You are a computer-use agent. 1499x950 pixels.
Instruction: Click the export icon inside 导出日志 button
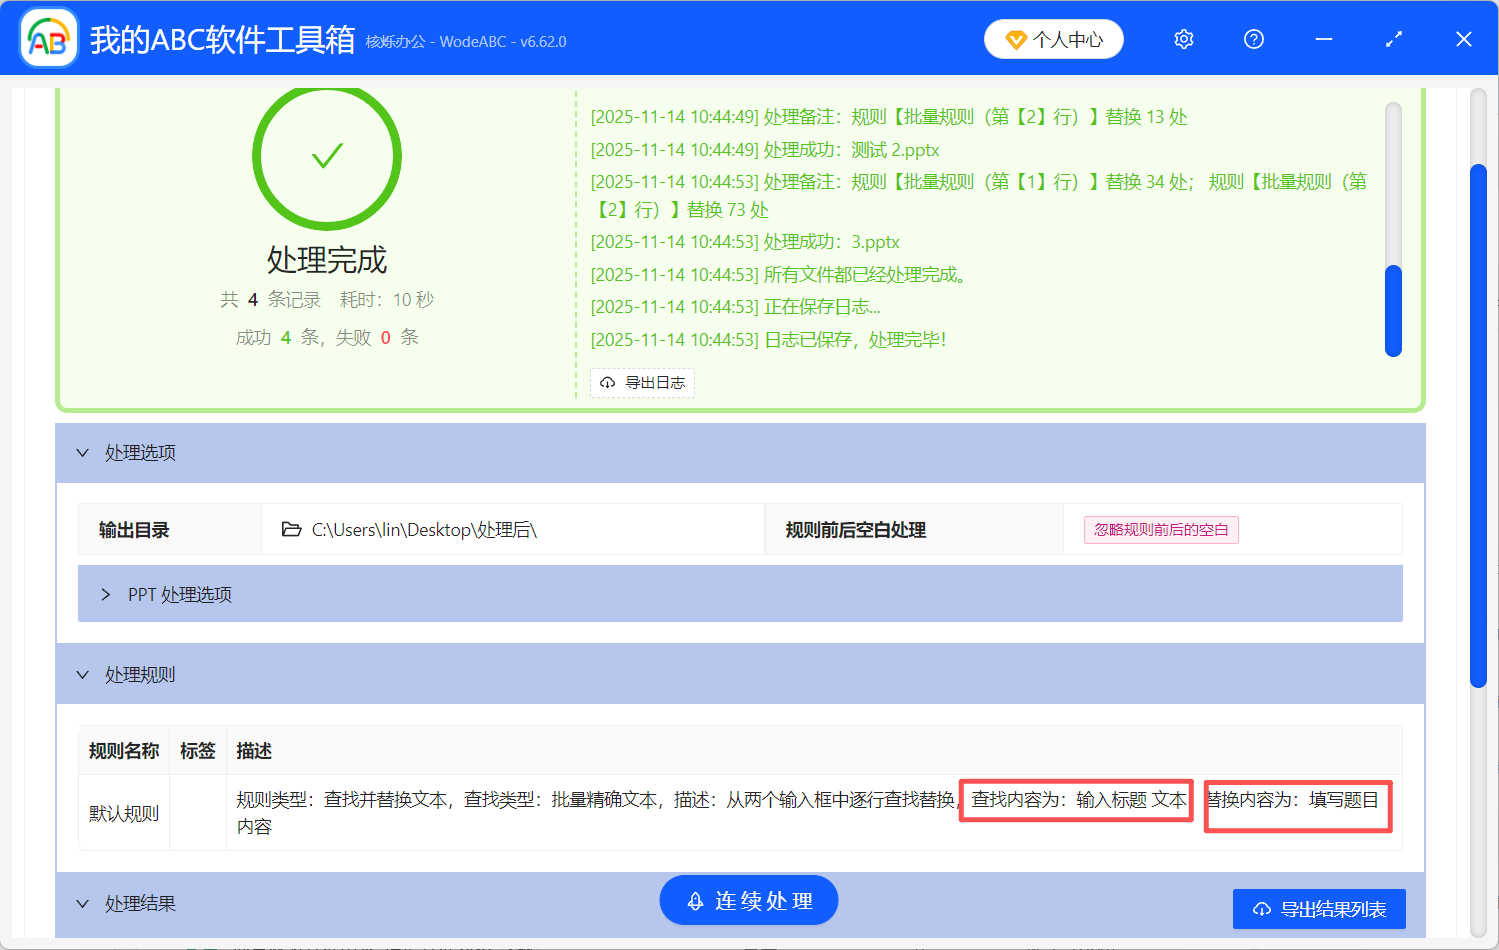pos(608,383)
